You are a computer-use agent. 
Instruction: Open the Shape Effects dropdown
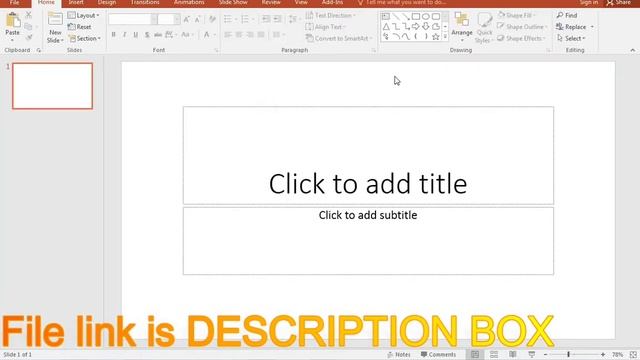[521, 38]
